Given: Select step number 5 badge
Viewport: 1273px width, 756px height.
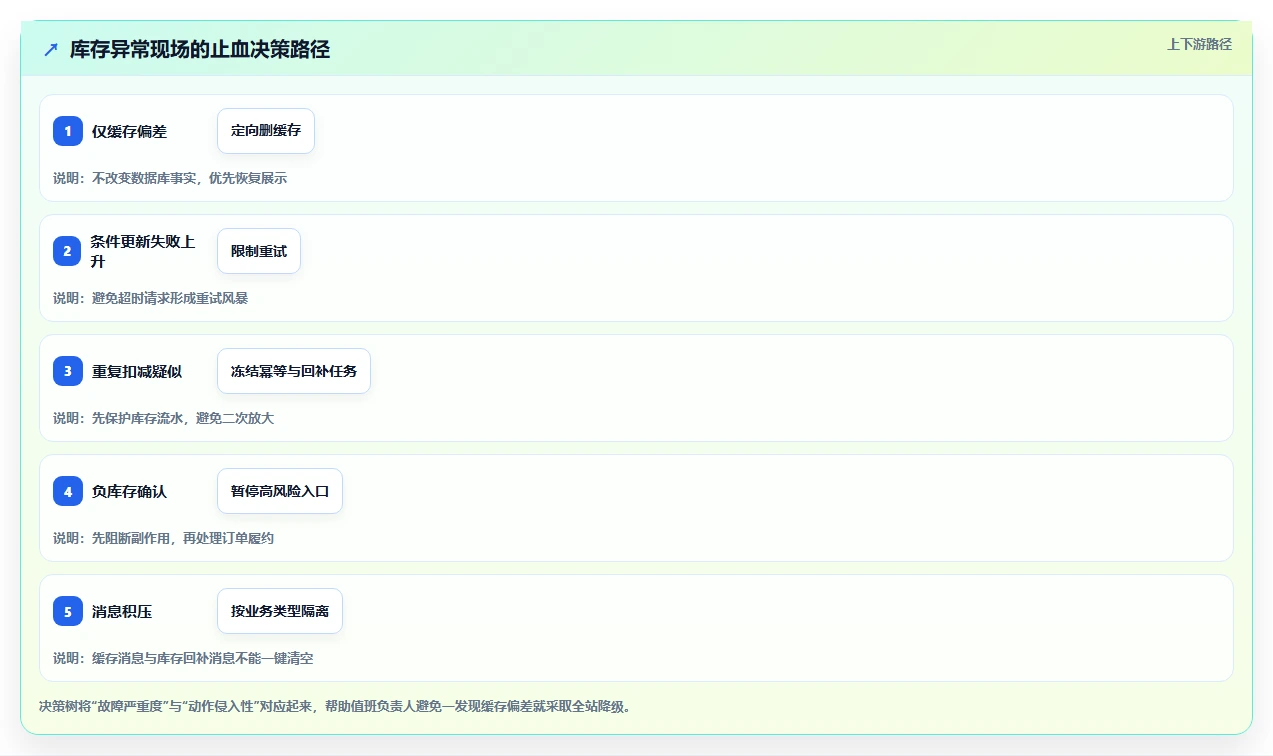Looking at the screenshot, I should coord(68,611).
